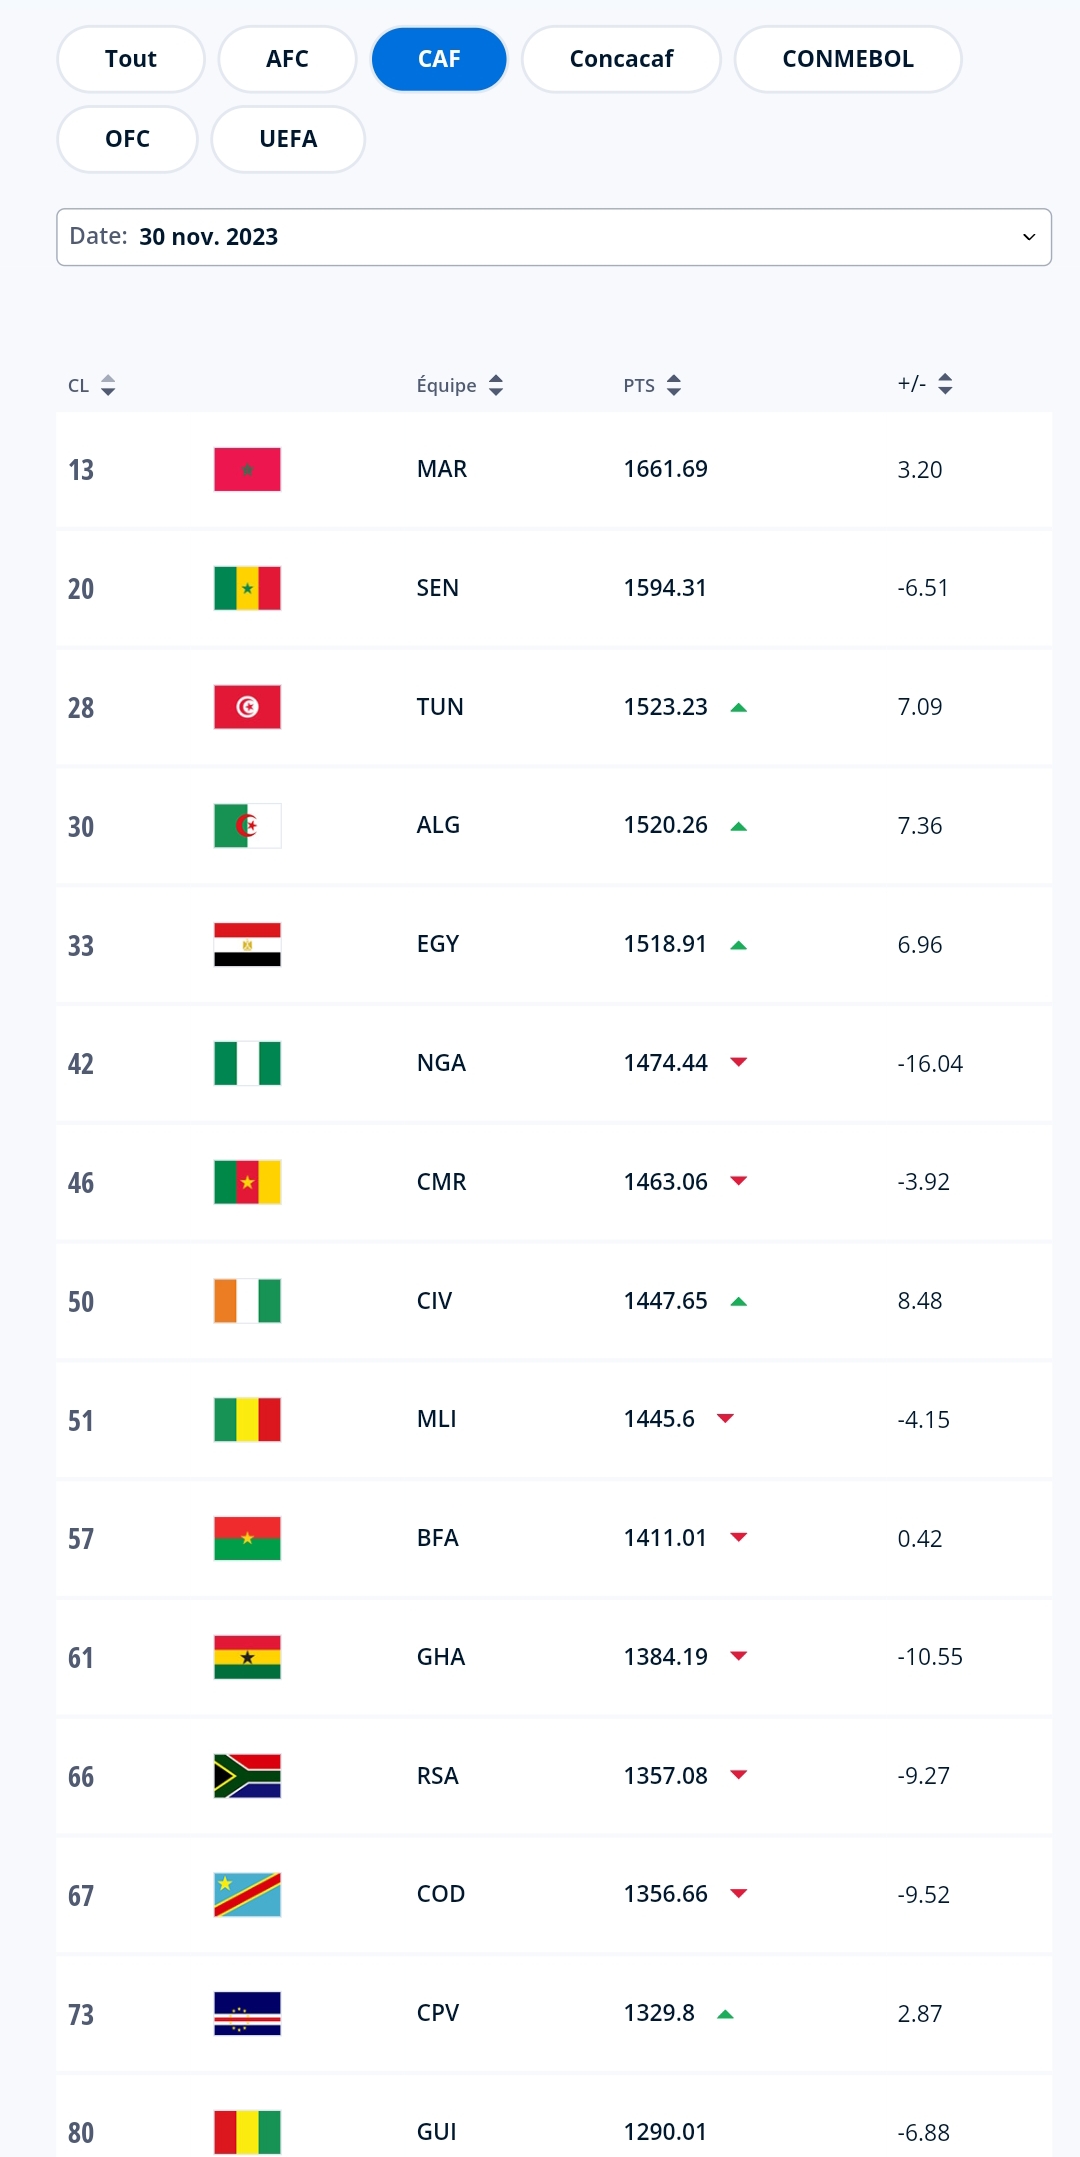Sort rankings by CL column arrows
1080x2157 pixels.
108,385
